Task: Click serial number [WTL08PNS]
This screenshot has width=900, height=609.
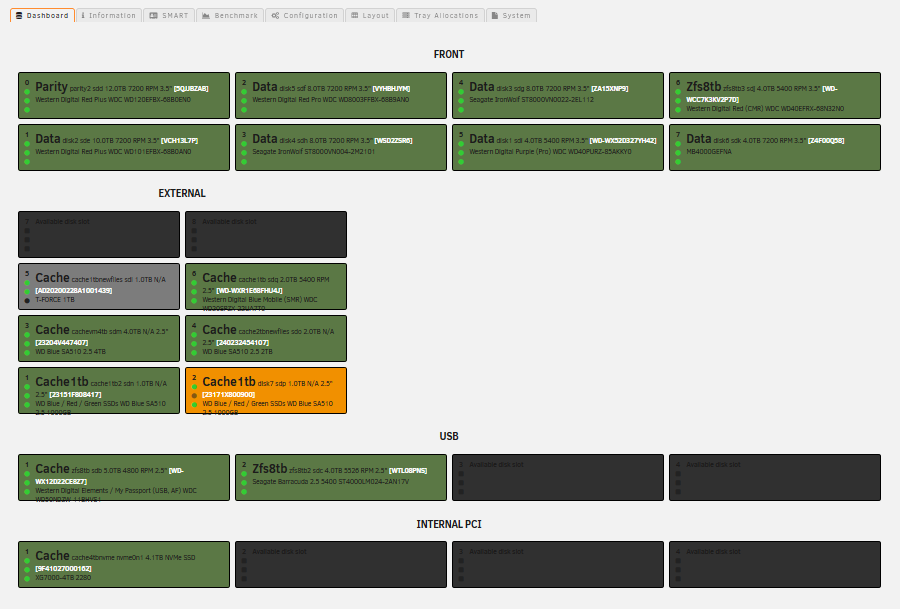Action: click(x=408, y=471)
